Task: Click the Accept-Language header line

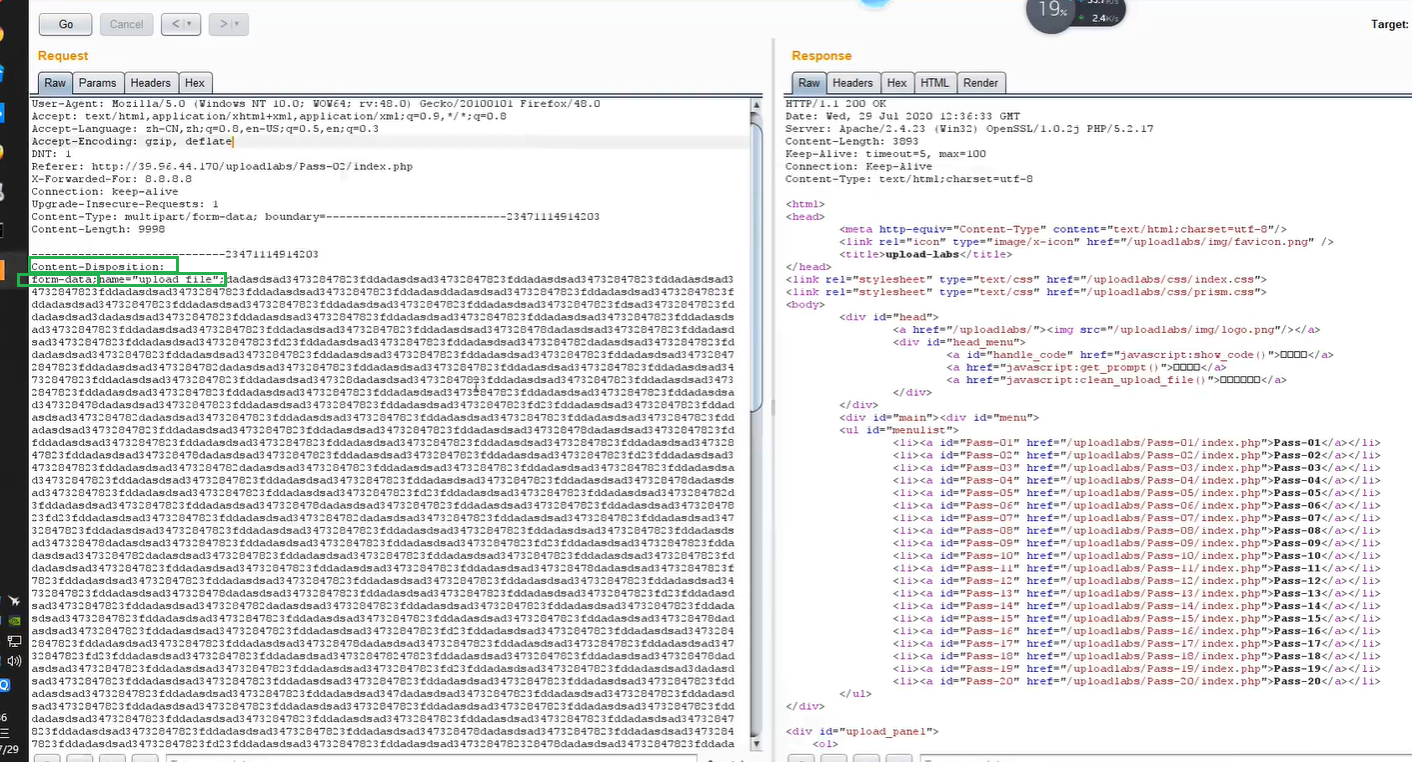Action: click(205, 129)
